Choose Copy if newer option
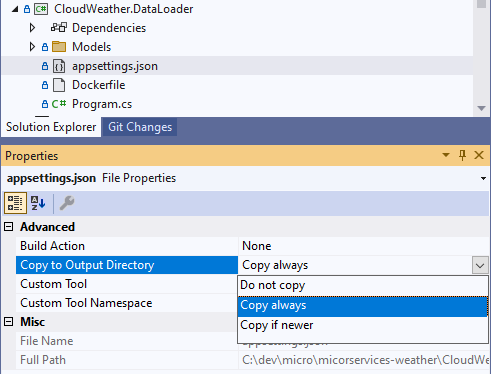 coord(362,325)
